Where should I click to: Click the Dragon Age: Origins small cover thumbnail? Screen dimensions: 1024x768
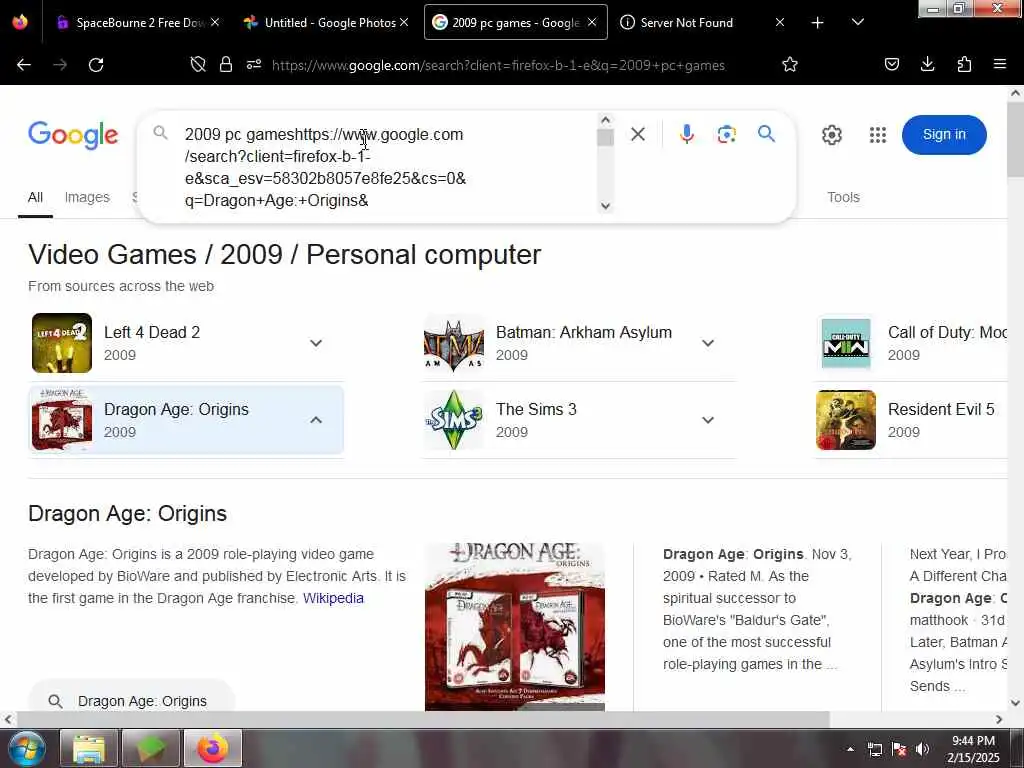tap(62, 420)
